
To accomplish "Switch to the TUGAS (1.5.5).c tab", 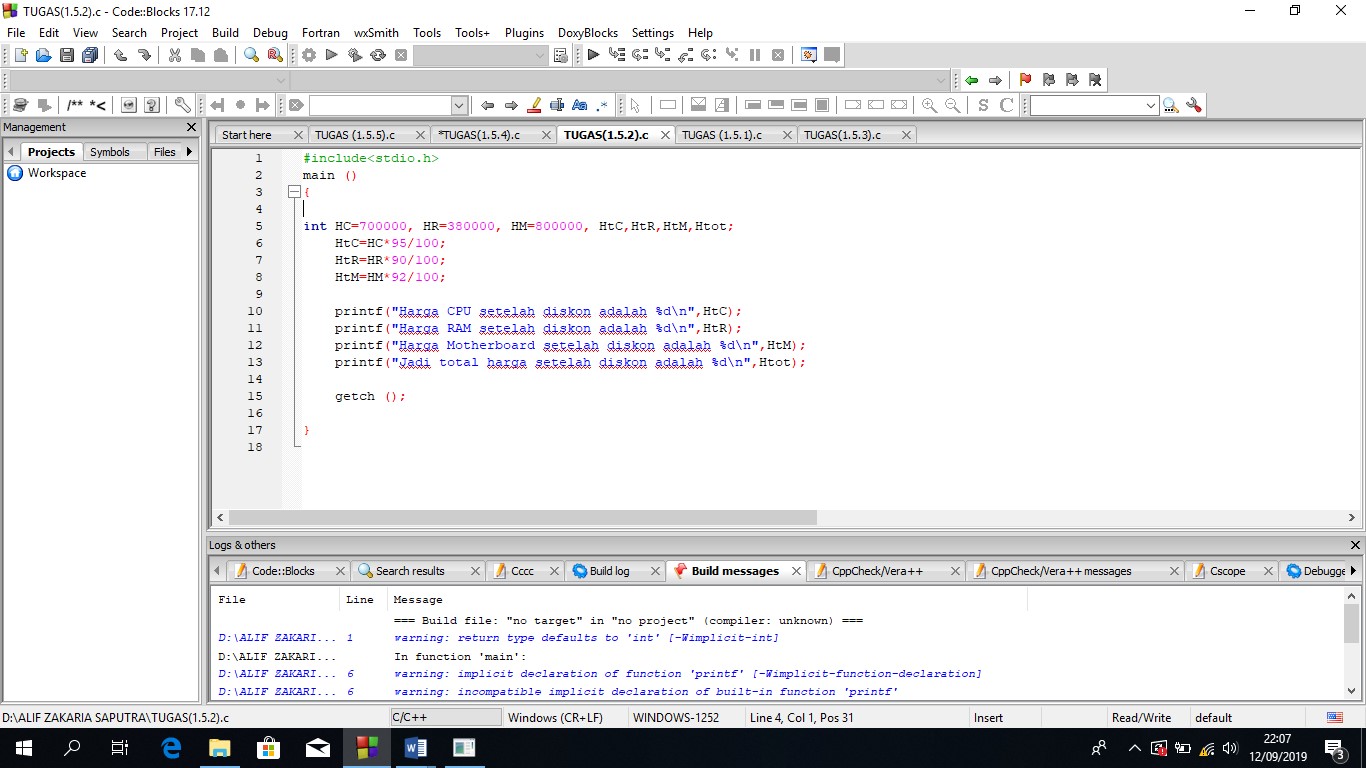I will point(354,135).
